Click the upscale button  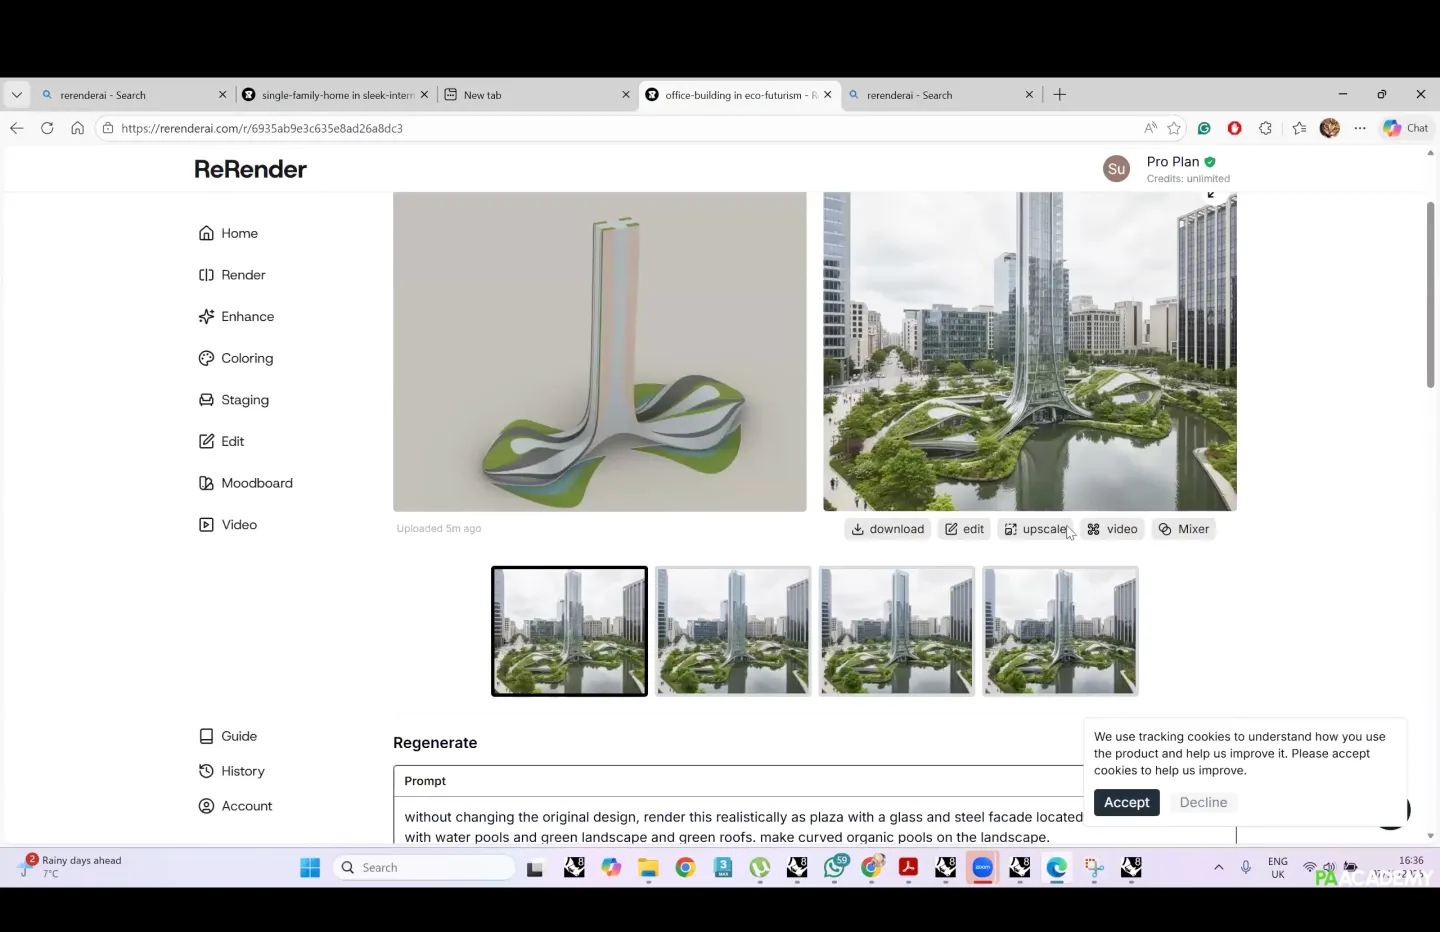pyautogui.click(x=1035, y=530)
